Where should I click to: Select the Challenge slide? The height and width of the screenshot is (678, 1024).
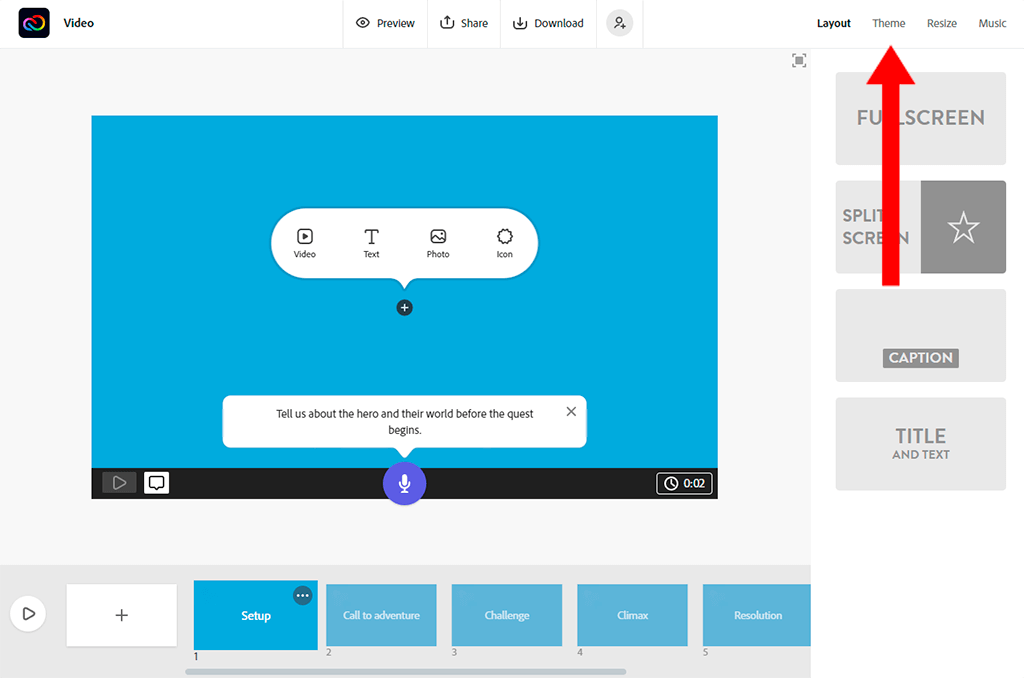[x=507, y=615]
